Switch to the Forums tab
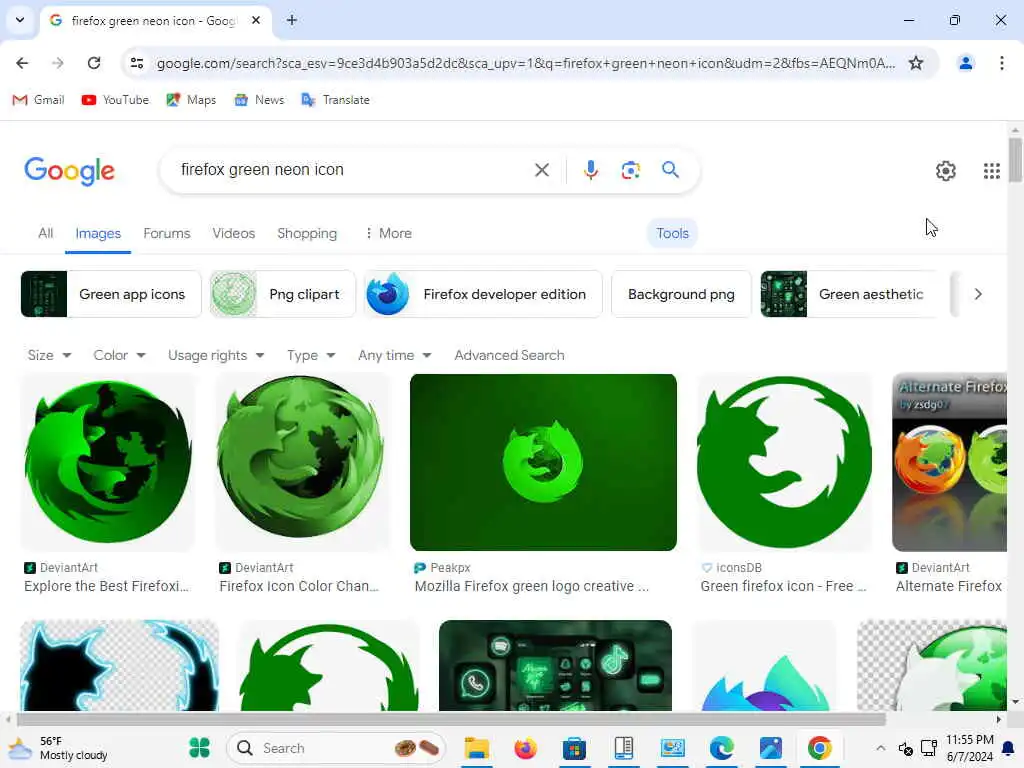 click(x=167, y=233)
